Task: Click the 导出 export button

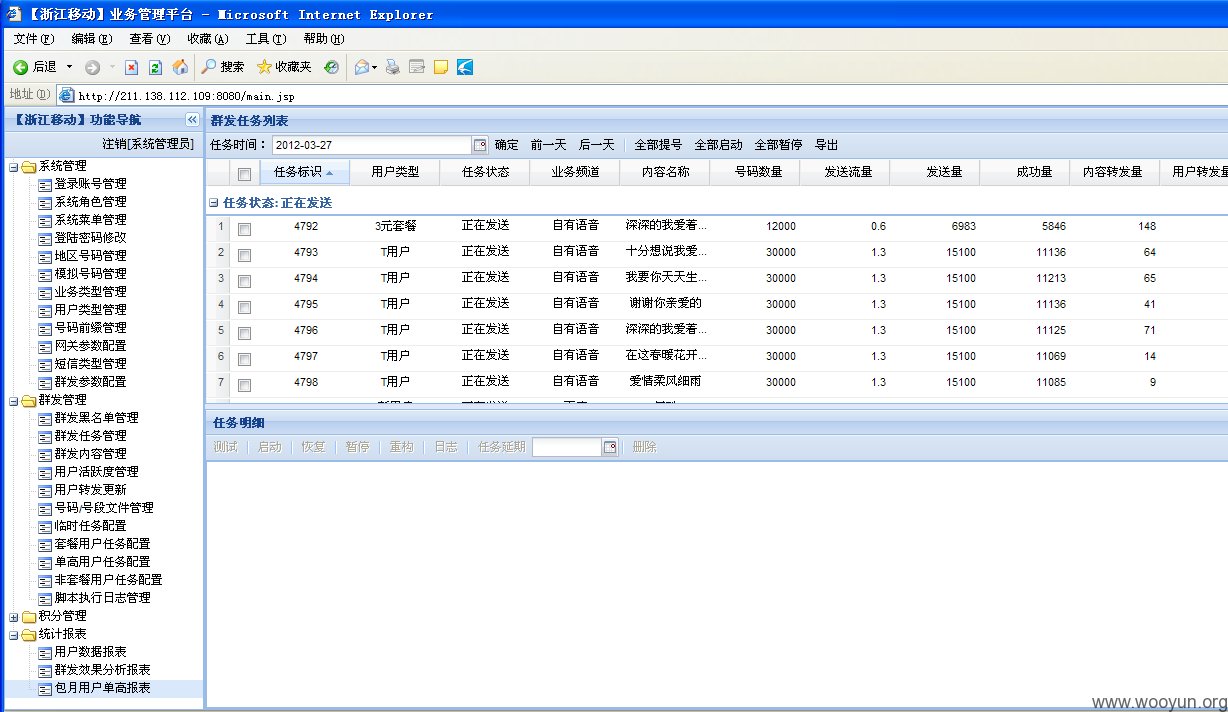Action: 827,145
